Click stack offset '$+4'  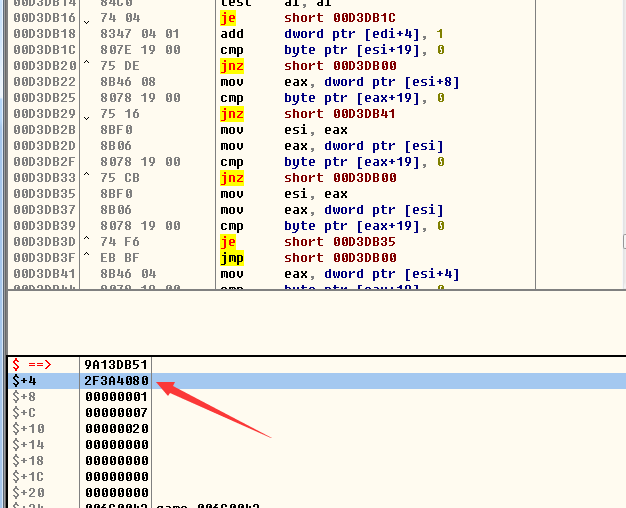(x=24, y=381)
